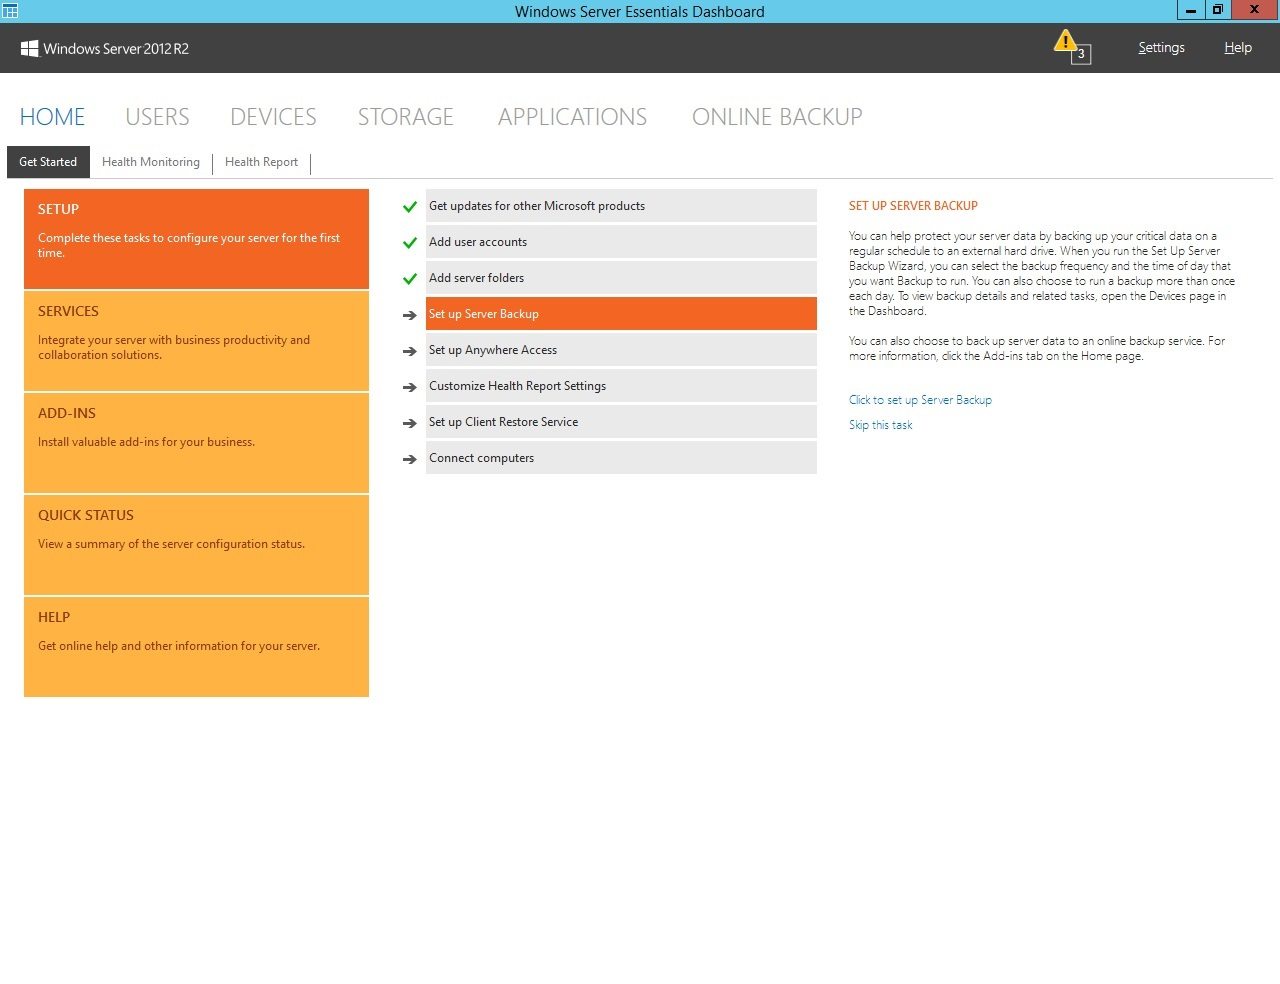Image resolution: width=1280 pixels, height=984 pixels.
Task: Close the Windows Server Essentials Dashboard
Action: point(1254,10)
